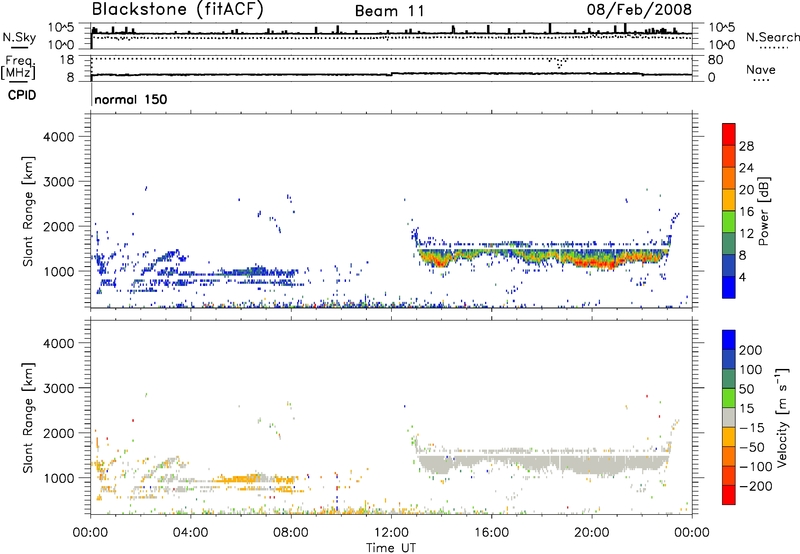800x554 pixels.
Task: Click the orange velocity echoes near 06:00
Action: (240, 479)
